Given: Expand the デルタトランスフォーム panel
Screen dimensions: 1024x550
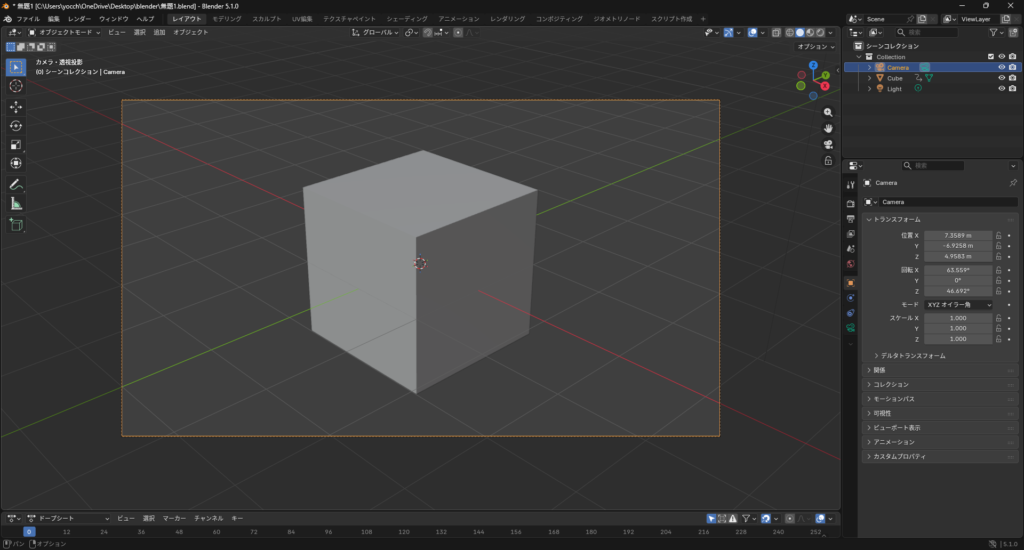Looking at the screenshot, I should [x=910, y=356].
